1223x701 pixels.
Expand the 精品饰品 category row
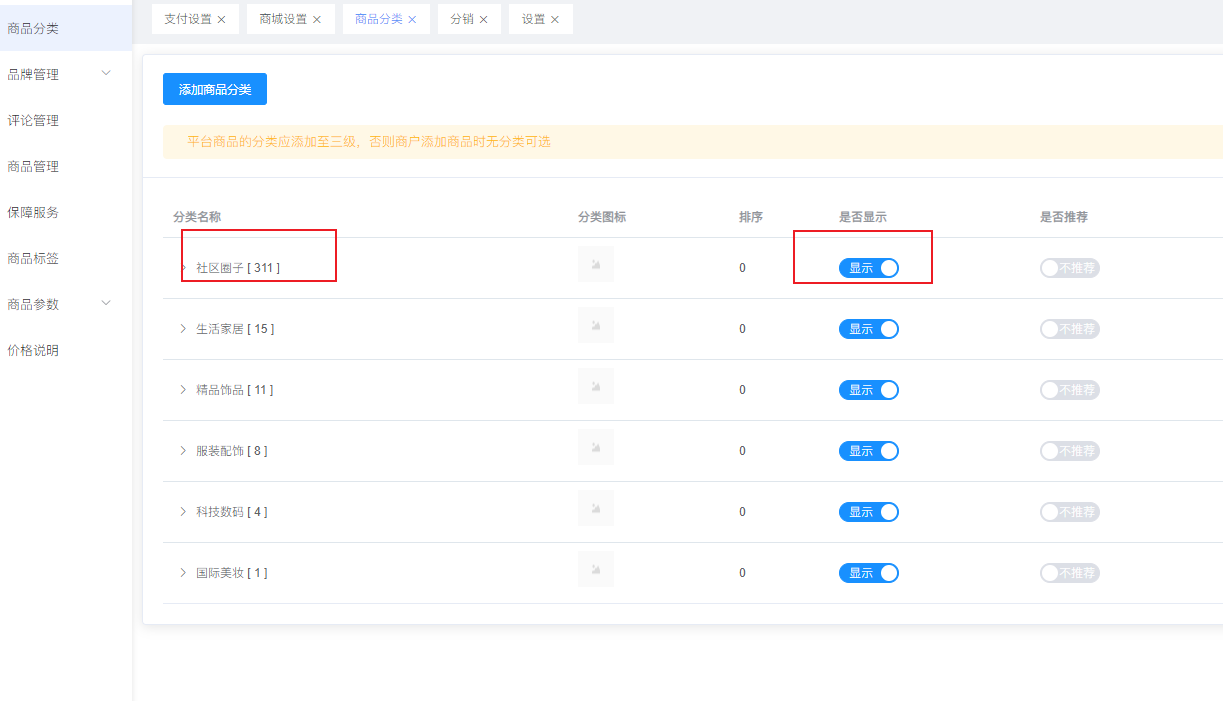[x=184, y=390]
